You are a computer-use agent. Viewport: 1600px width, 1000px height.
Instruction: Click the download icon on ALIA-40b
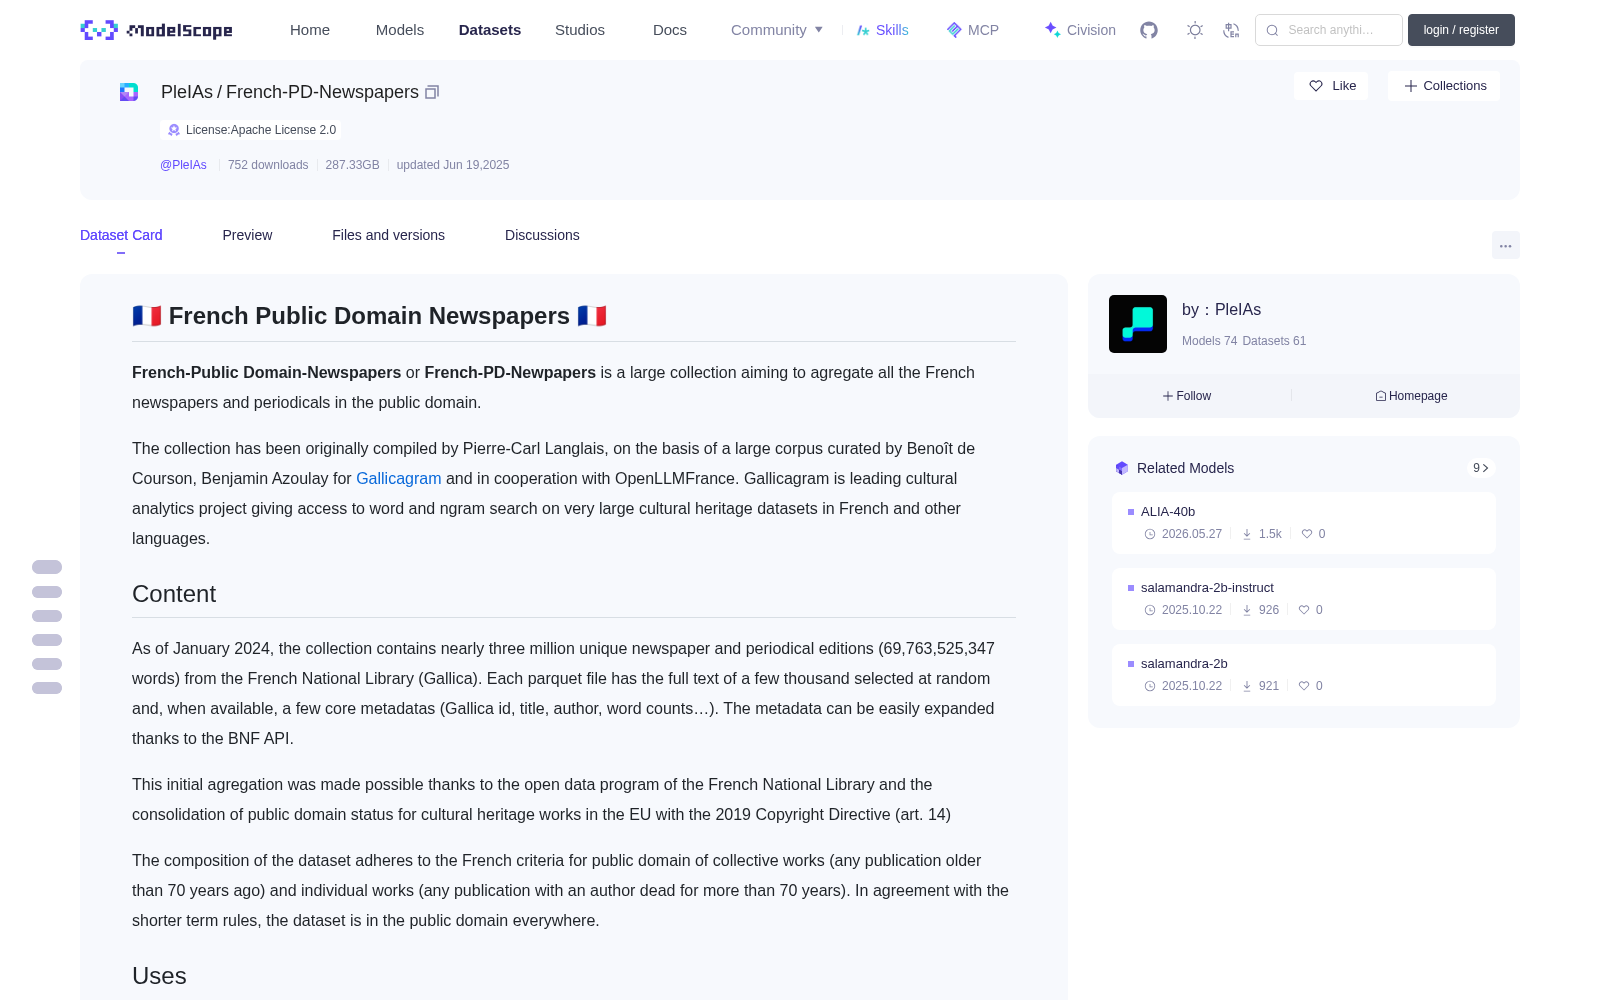click(1247, 534)
